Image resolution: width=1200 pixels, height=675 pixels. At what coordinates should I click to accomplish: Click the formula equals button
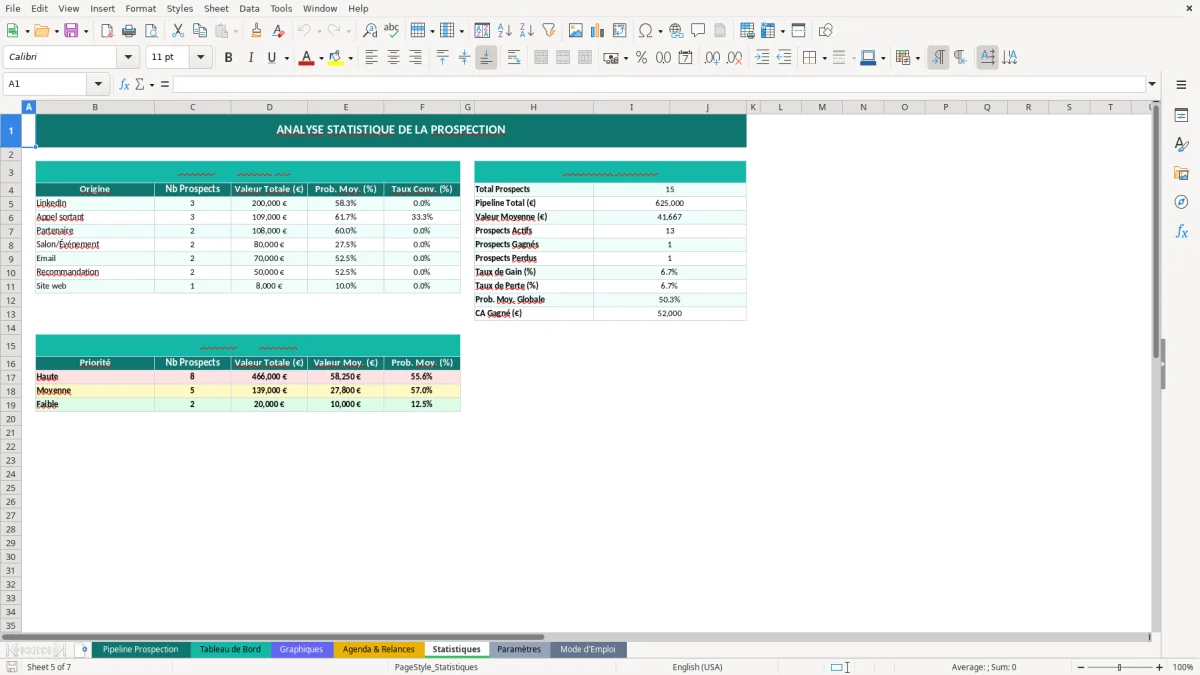coord(165,84)
